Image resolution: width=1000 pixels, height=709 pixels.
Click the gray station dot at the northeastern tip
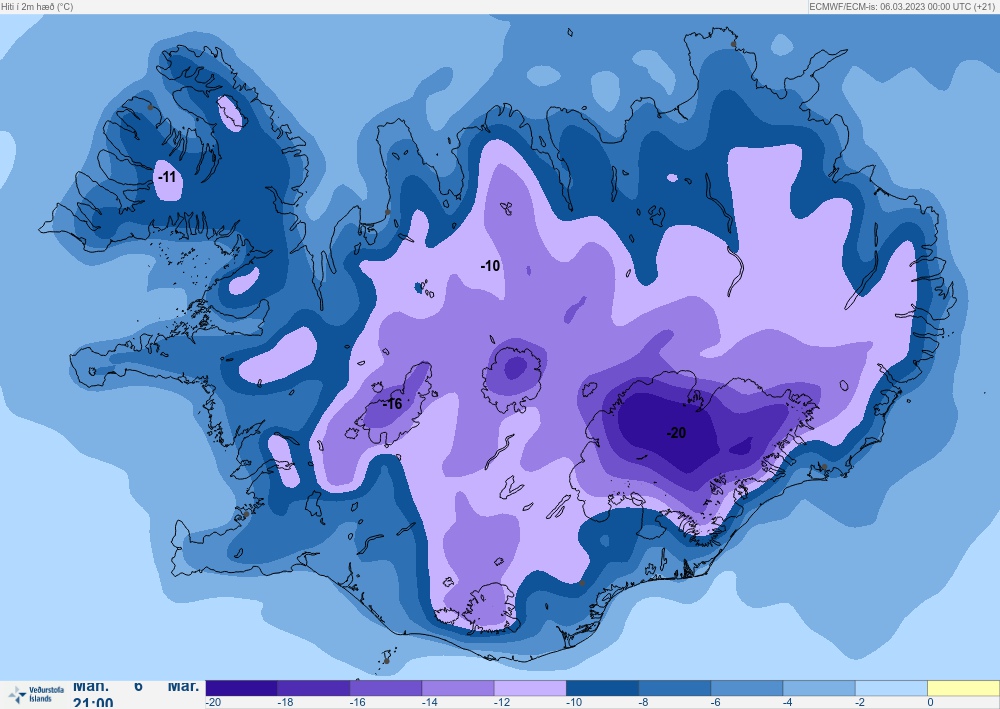[733, 44]
